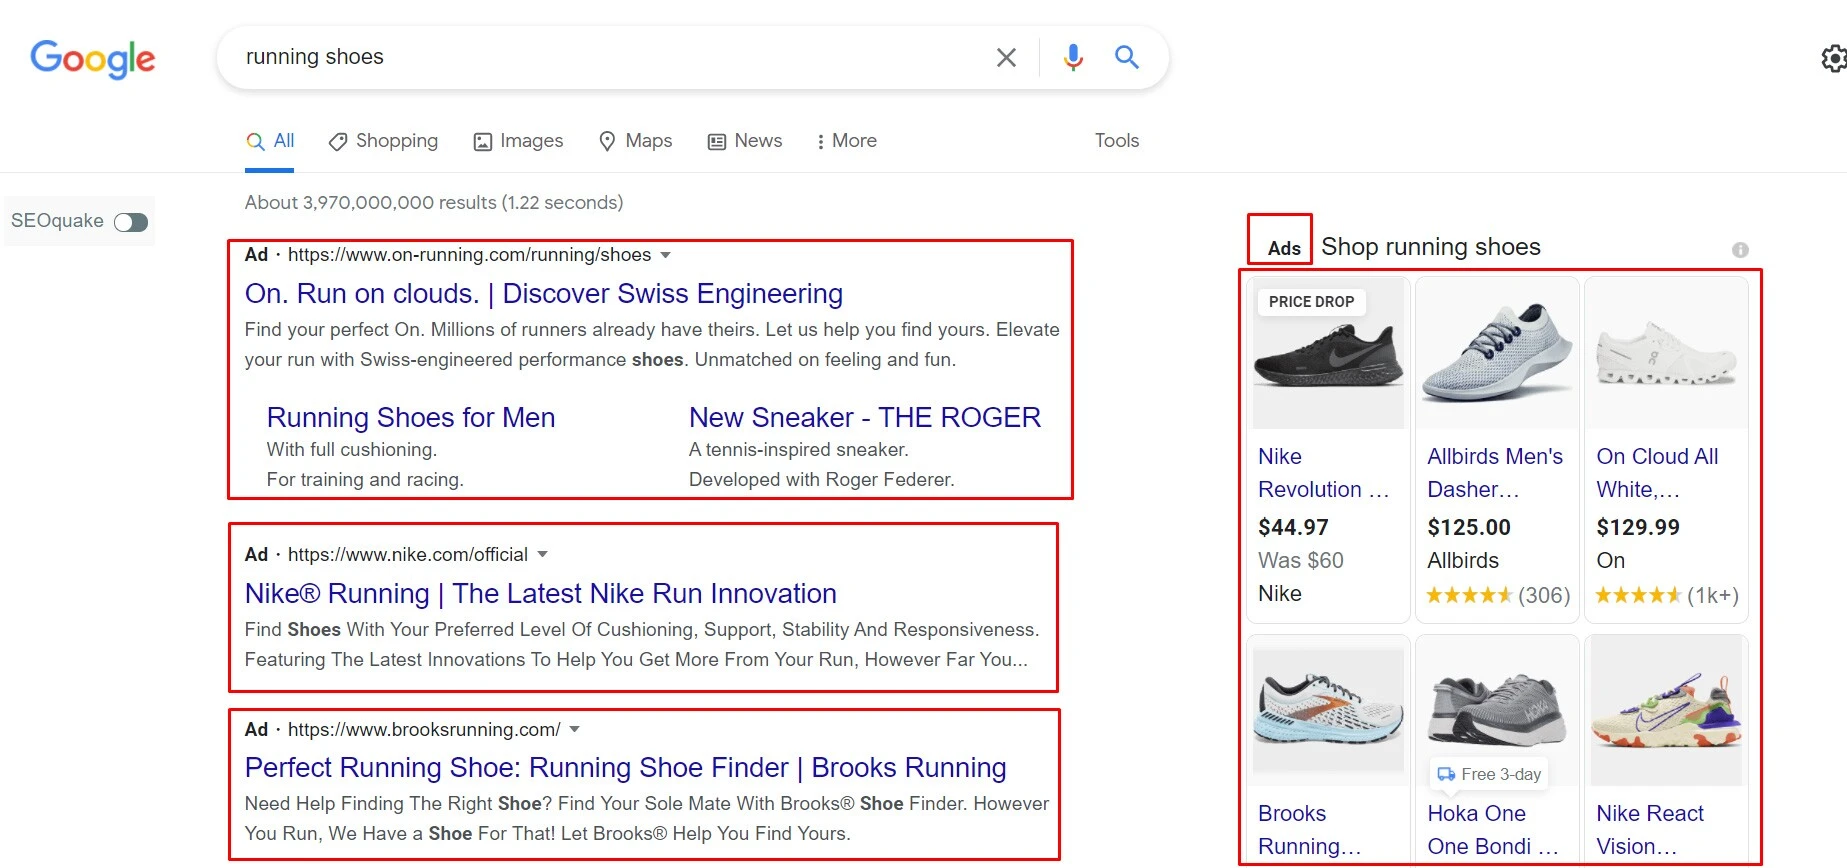Open the More search options menu
Screen dimensions: 1847x868
click(846, 141)
